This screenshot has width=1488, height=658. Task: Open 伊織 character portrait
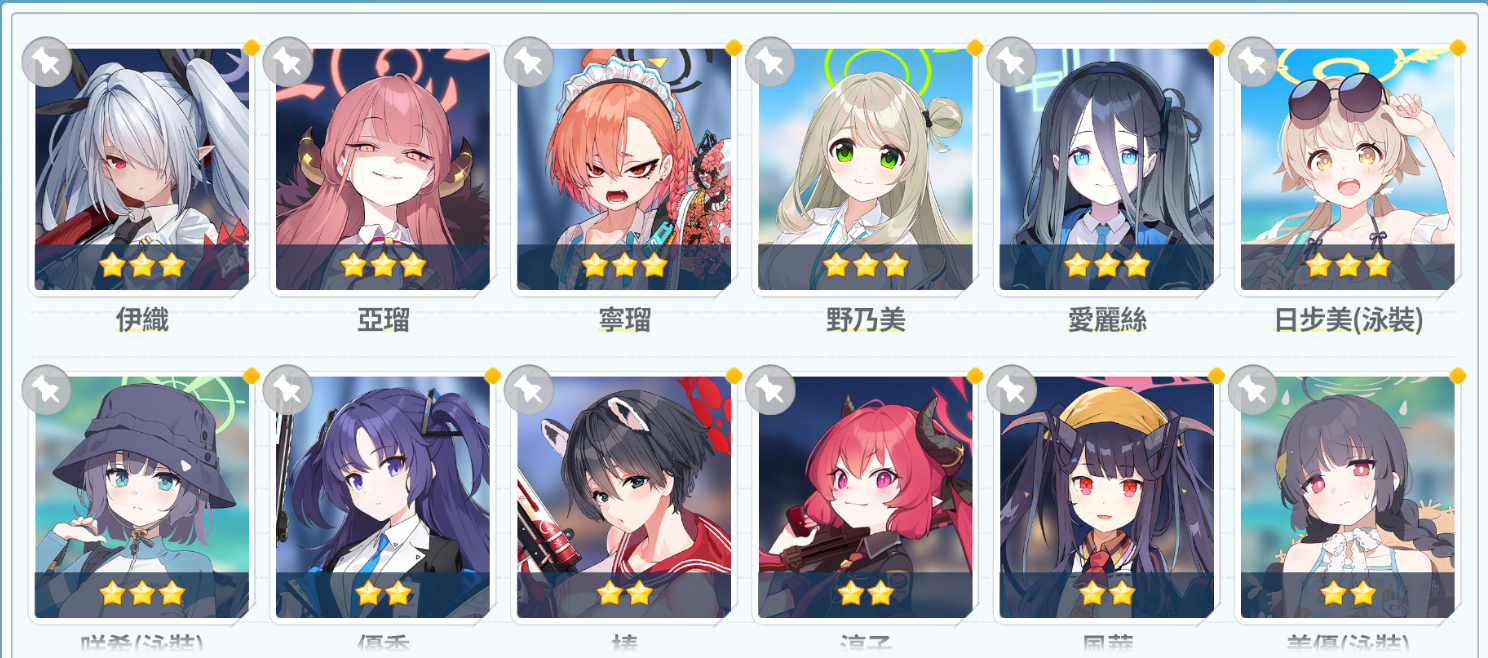[x=142, y=169]
